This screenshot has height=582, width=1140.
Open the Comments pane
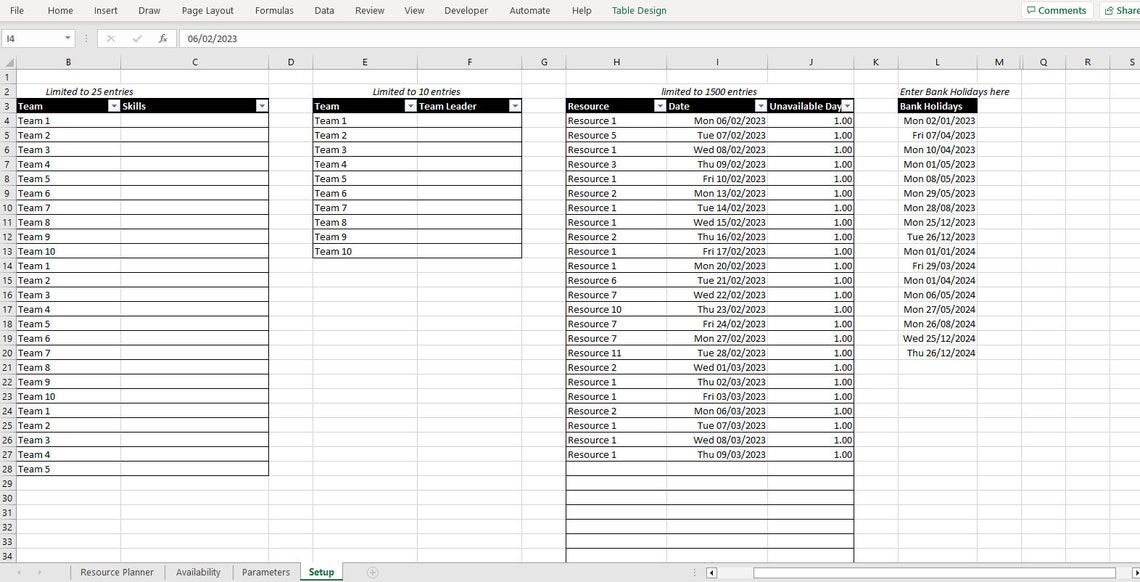pos(1056,10)
